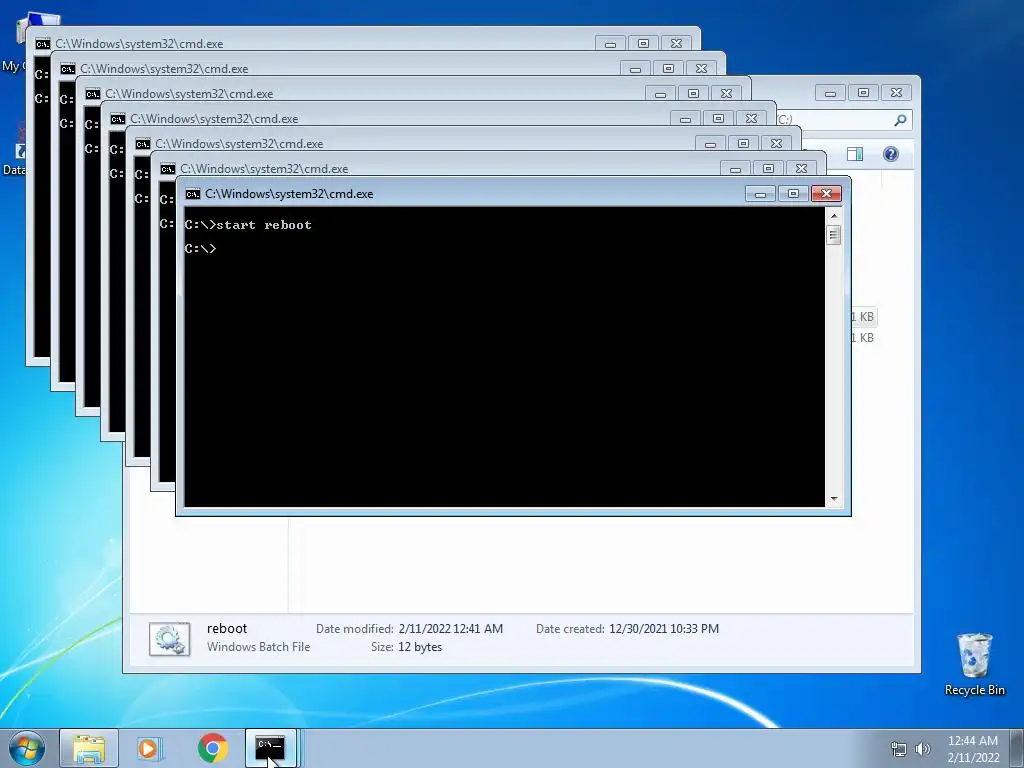Open File Explorer from the taskbar

coord(89,748)
